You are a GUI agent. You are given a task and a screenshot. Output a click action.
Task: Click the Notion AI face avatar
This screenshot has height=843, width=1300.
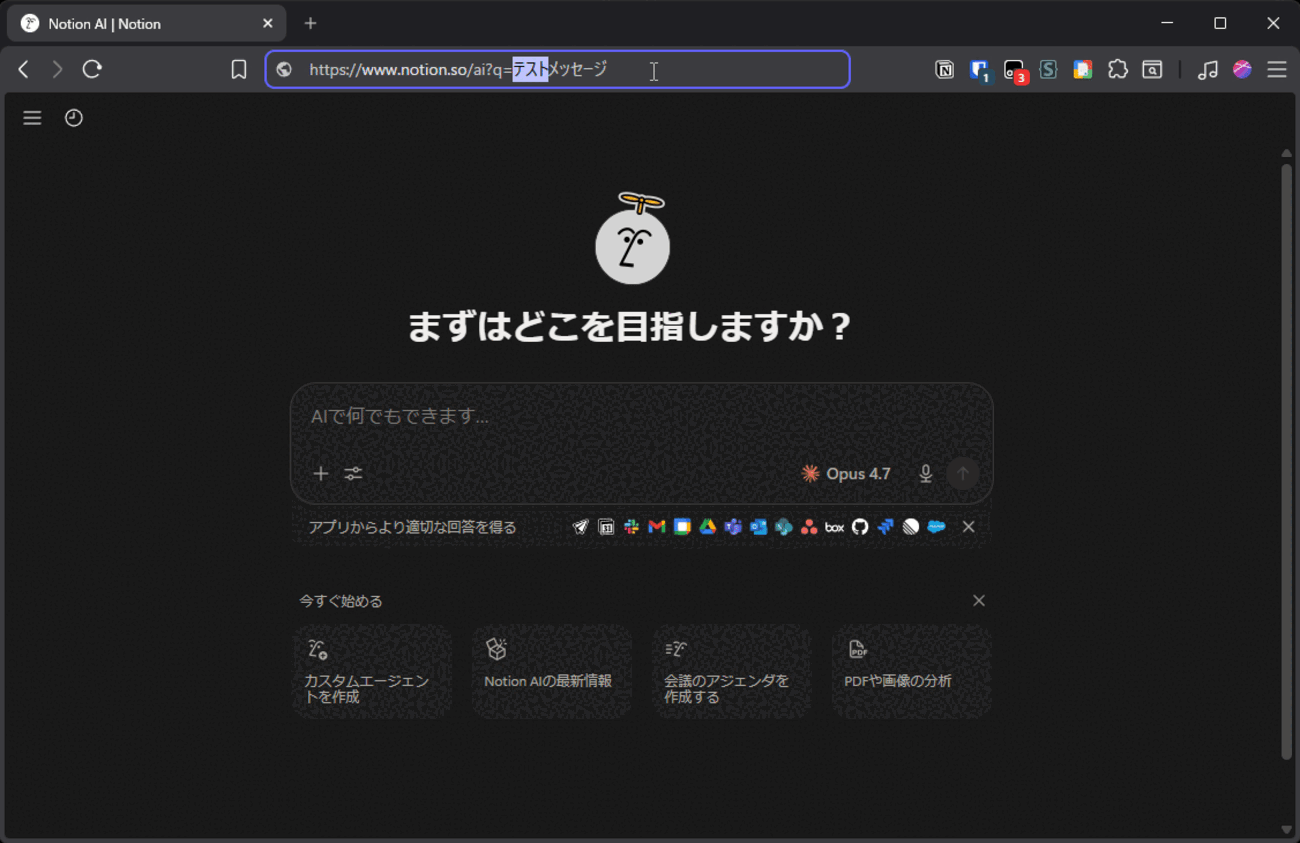click(x=633, y=239)
